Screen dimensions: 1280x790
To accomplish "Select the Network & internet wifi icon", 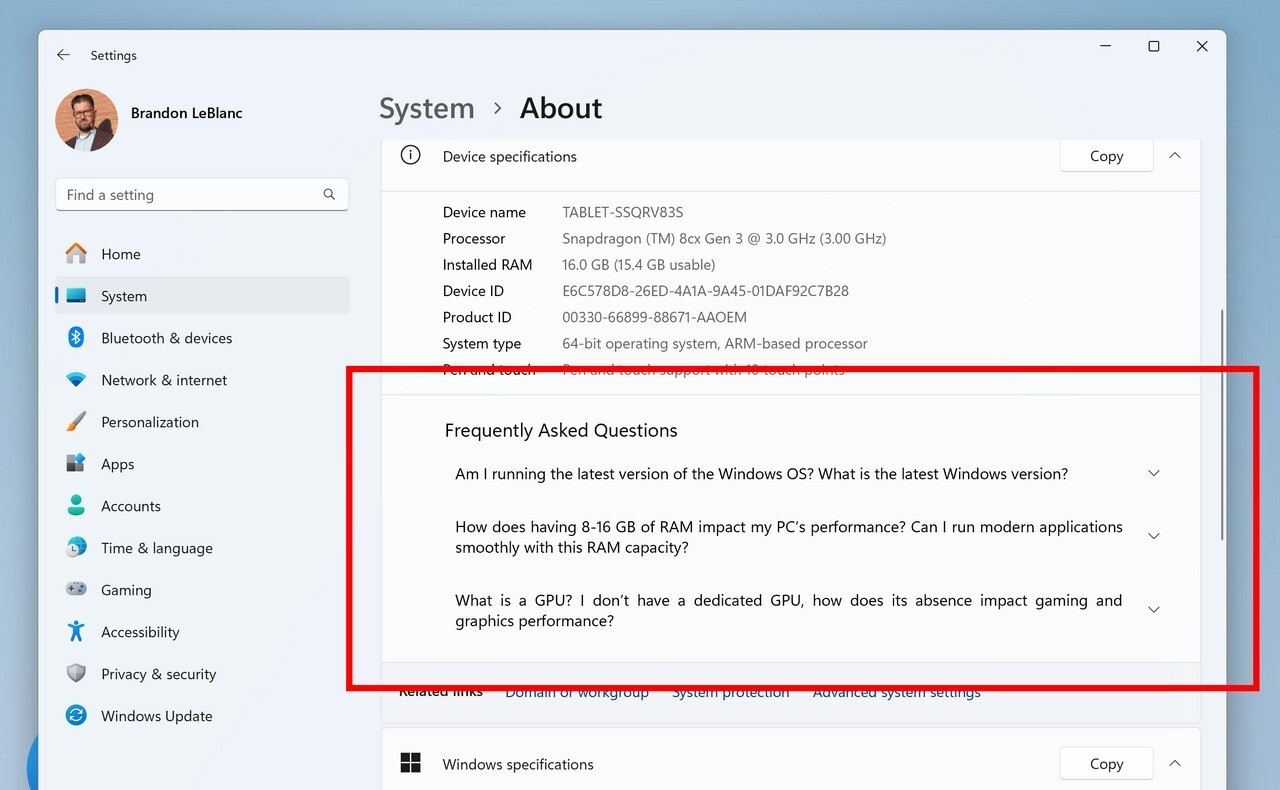I will tap(76, 380).
